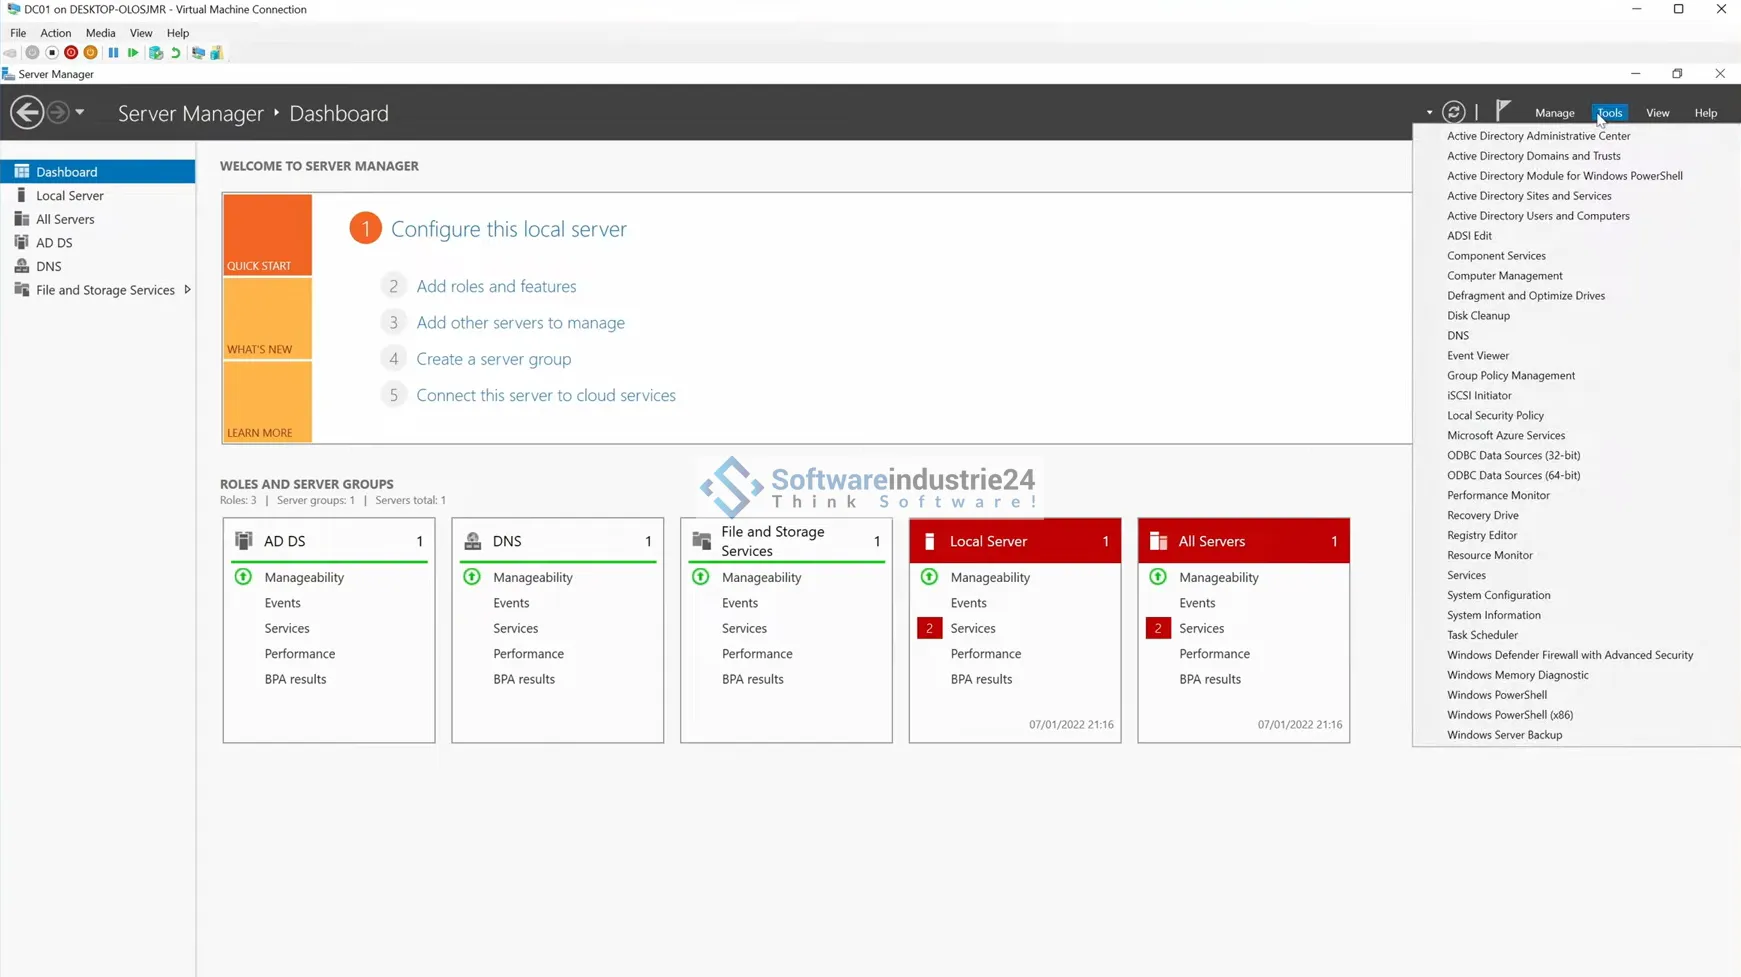Click the orange Save VM icon
This screenshot has width=1741, height=977.
(91, 53)
